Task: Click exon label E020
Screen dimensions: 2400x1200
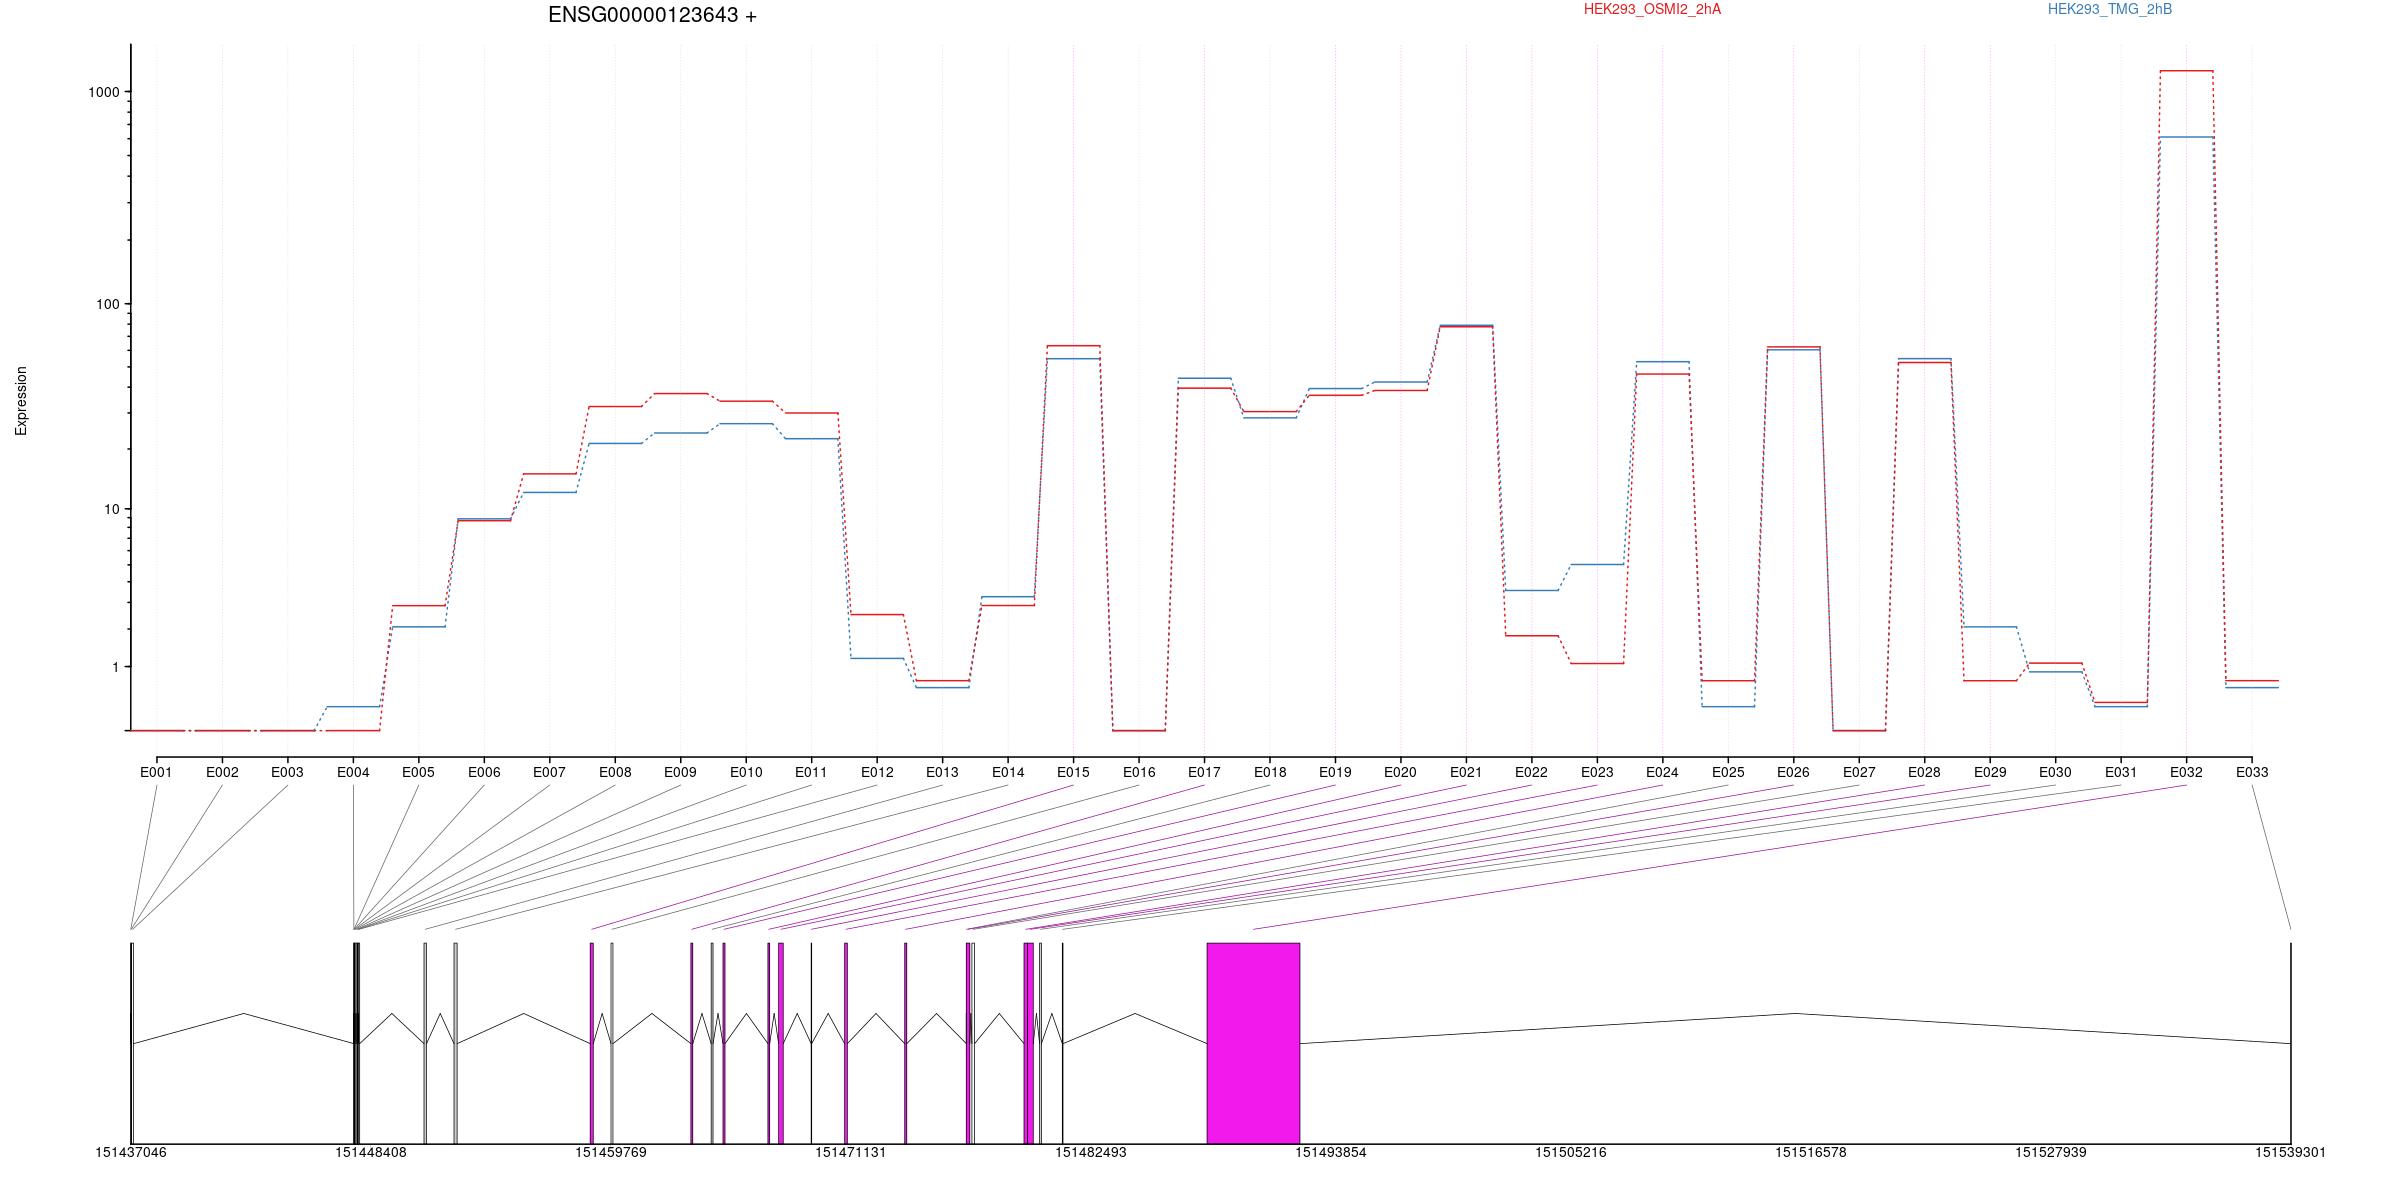Action: click(x=1400, y=772)
